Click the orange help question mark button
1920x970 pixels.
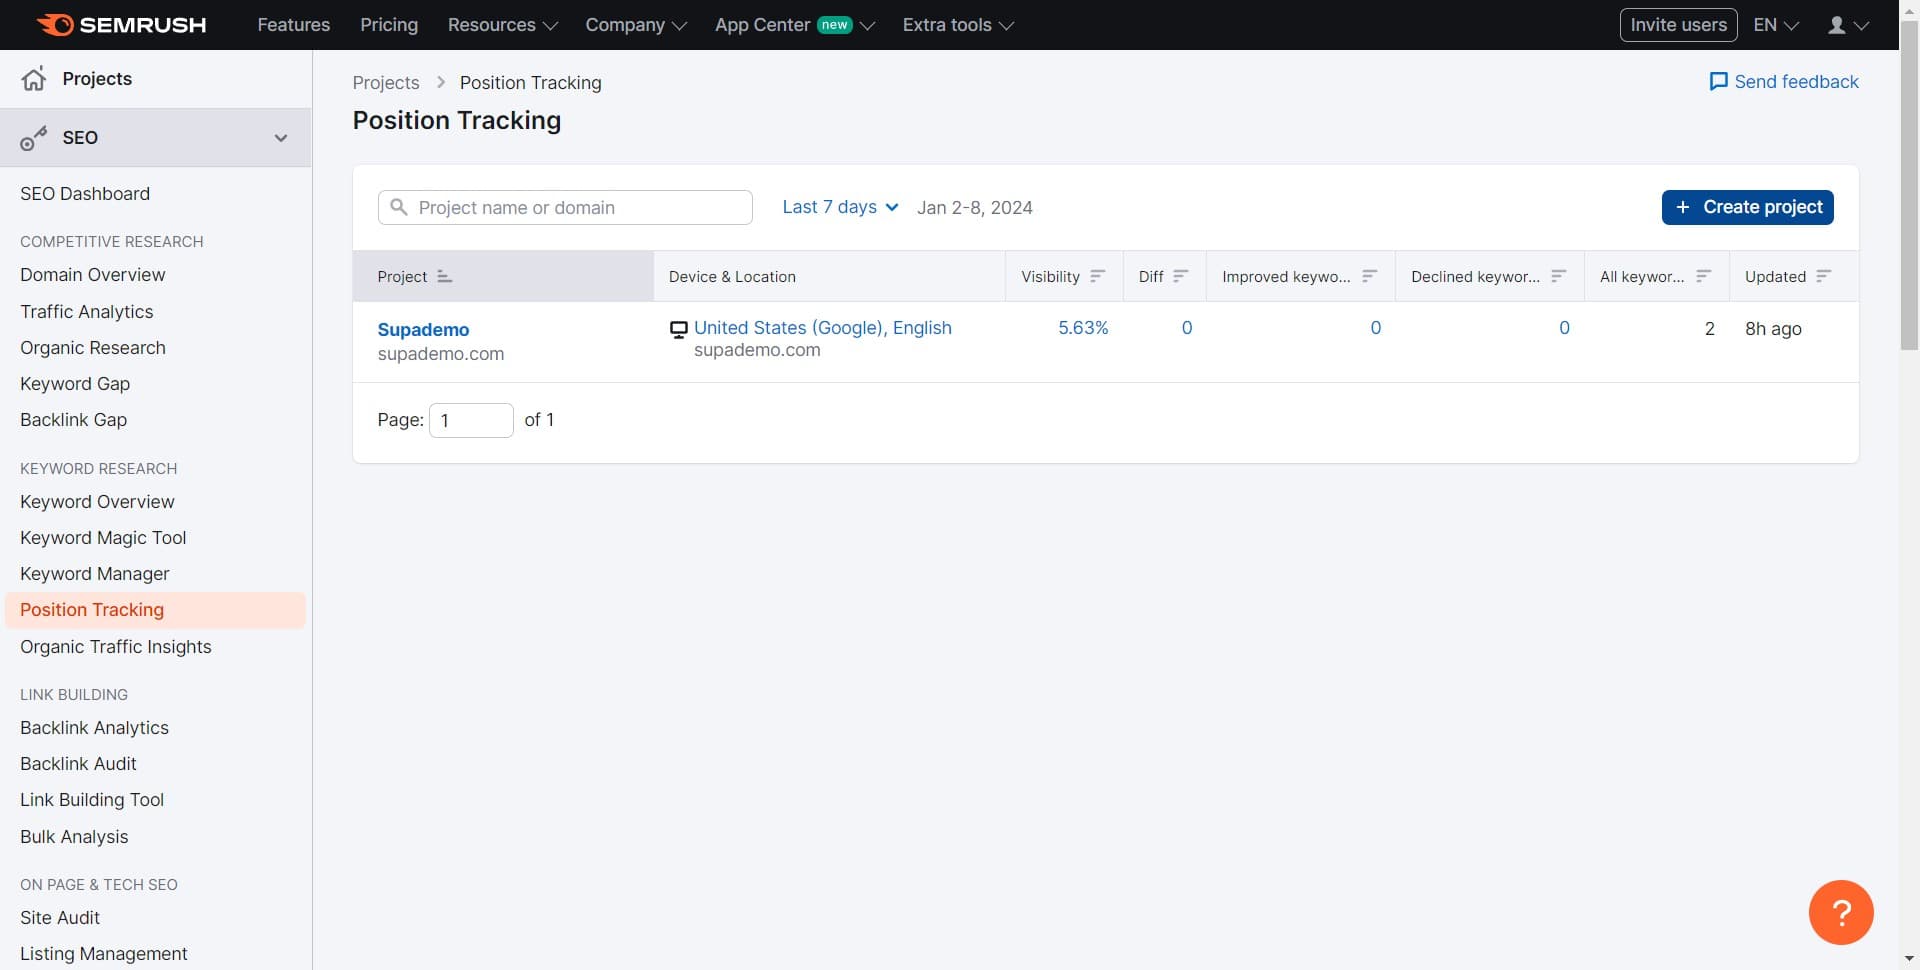click(1840, 912)
